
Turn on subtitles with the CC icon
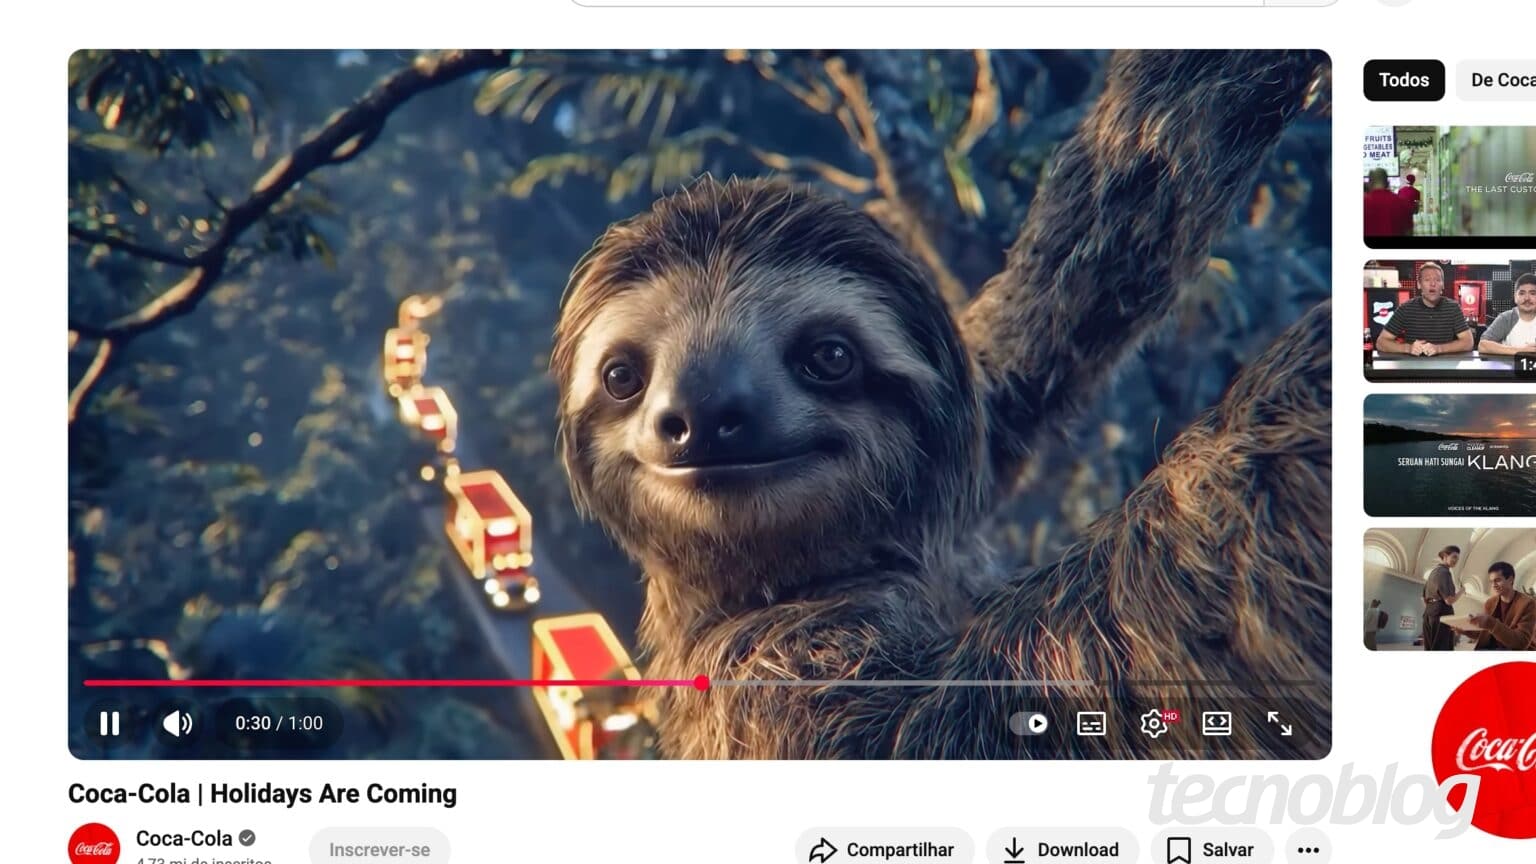pyautogui.click(x=1090, y=723)
